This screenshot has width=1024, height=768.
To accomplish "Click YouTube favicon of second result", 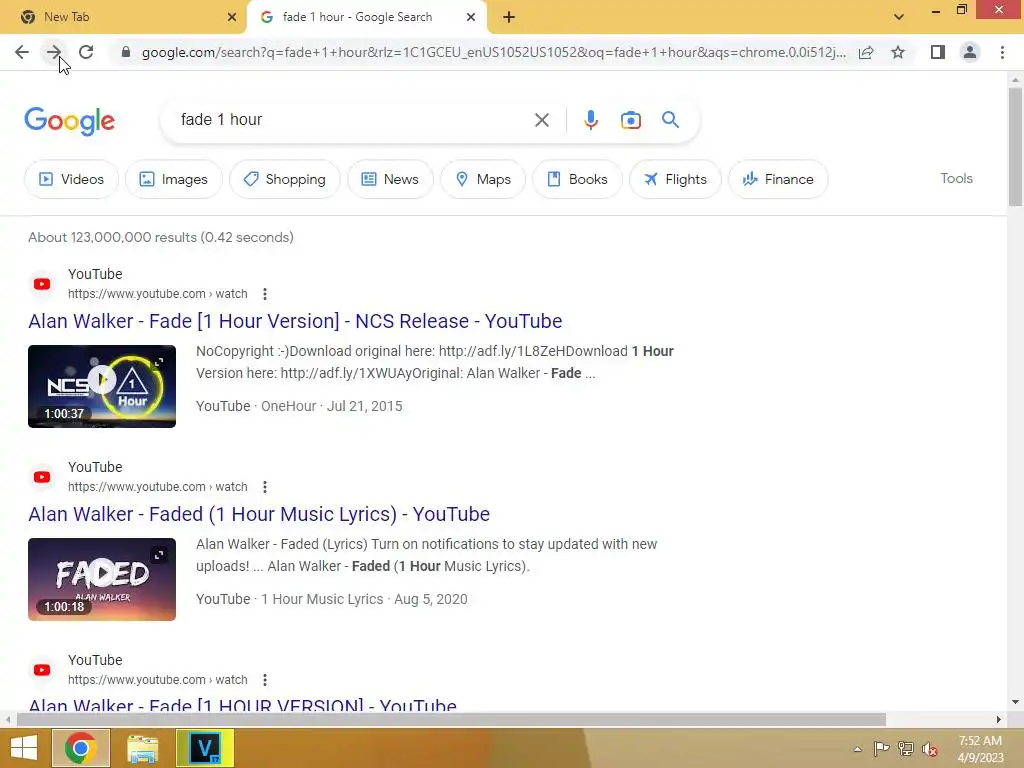I will [x=42, y=477].
